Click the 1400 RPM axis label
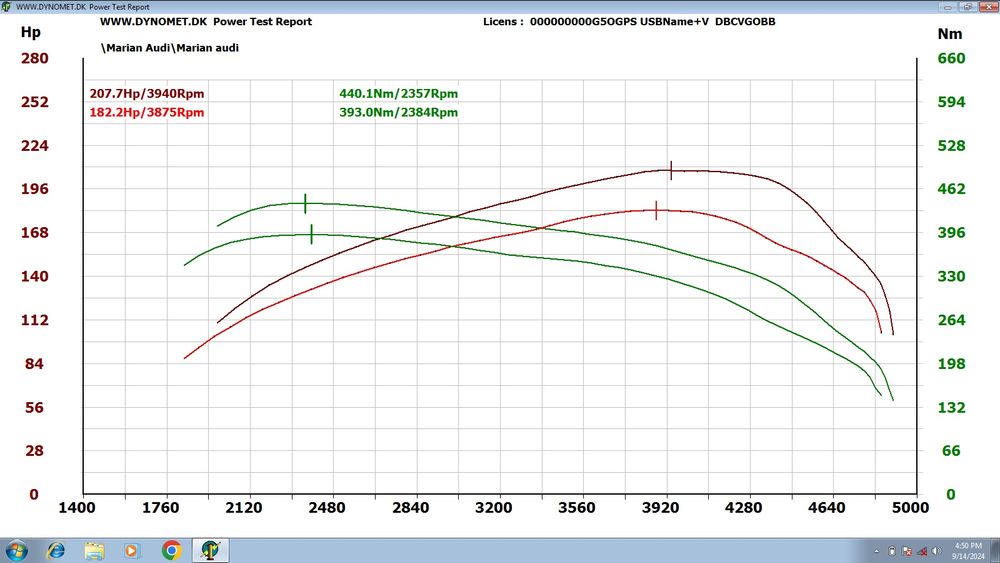The image size is (1000, 563). [x=77, y=508]
